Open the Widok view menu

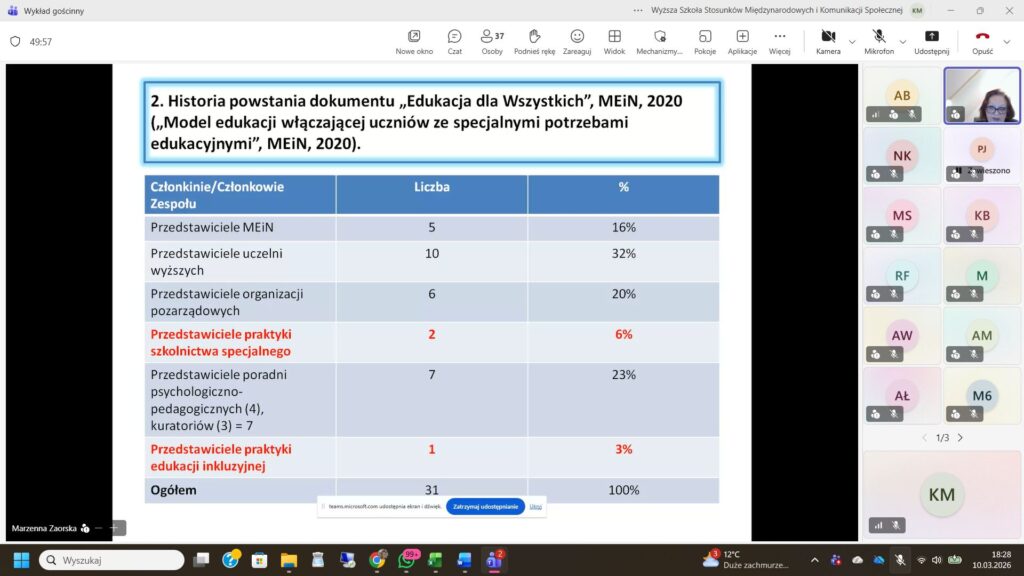click(x=614, y=41)
